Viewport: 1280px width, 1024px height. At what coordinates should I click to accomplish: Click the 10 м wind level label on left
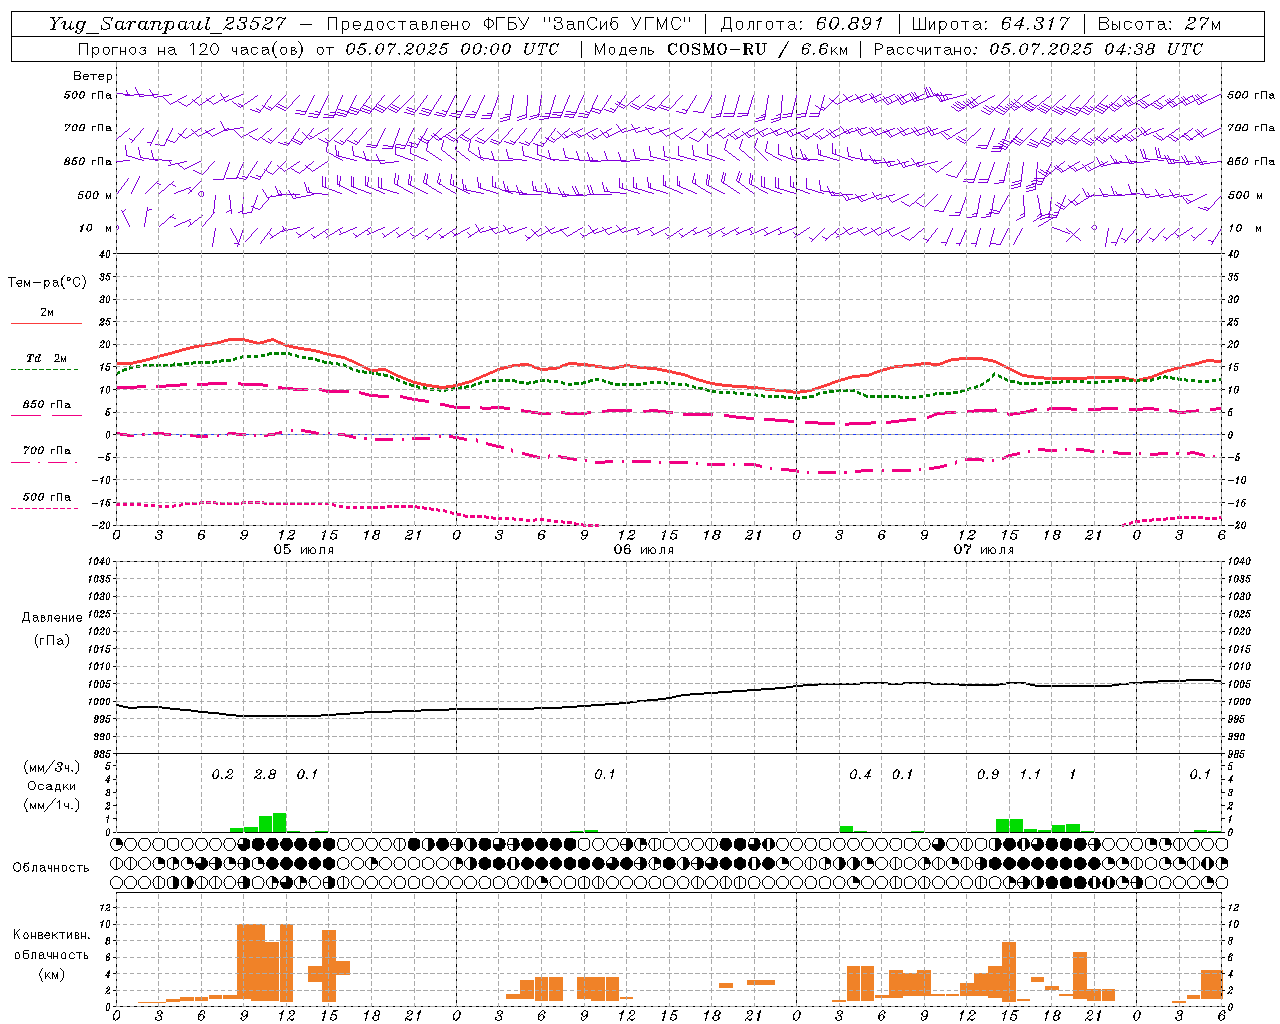(96, 229)
